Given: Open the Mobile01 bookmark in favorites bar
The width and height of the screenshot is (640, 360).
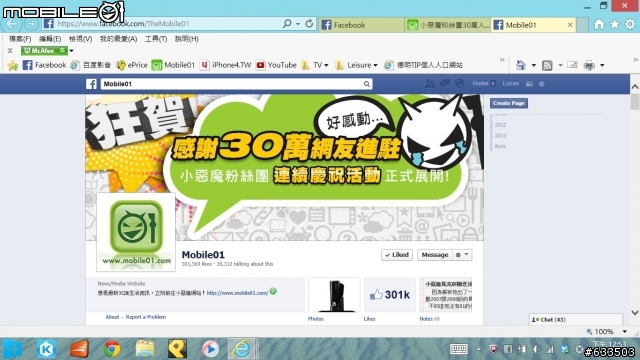Looking at the screenshot, I should [173, 65].
